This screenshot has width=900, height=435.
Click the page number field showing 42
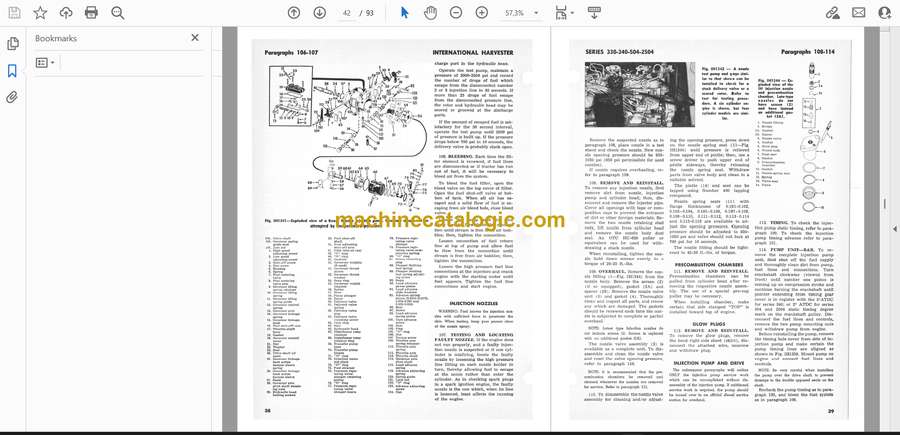pyautogui.click(x=347, y=13)
